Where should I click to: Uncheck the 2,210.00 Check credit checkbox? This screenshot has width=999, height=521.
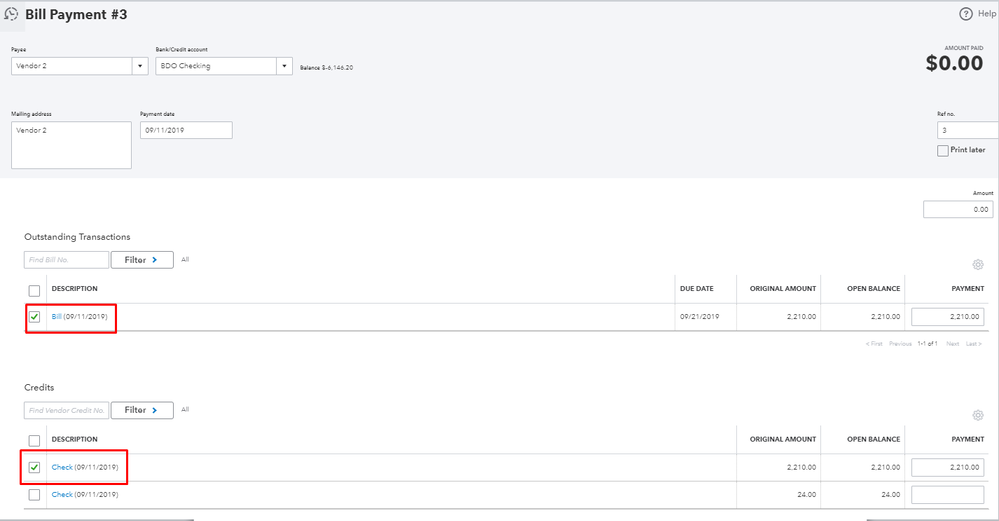pyautogui.click(x=35, y=467)
